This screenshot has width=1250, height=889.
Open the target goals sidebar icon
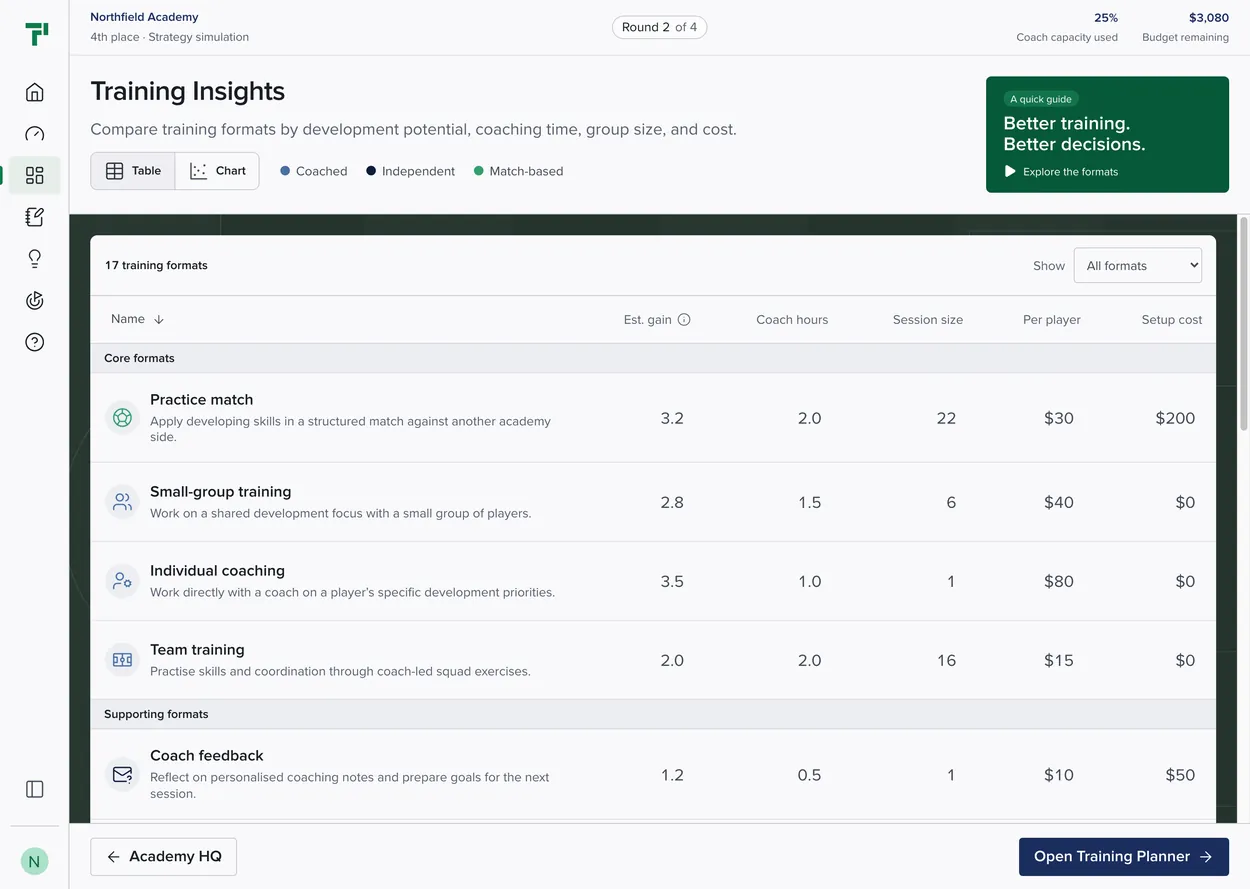pyautogui.click(x=35, y=300)
